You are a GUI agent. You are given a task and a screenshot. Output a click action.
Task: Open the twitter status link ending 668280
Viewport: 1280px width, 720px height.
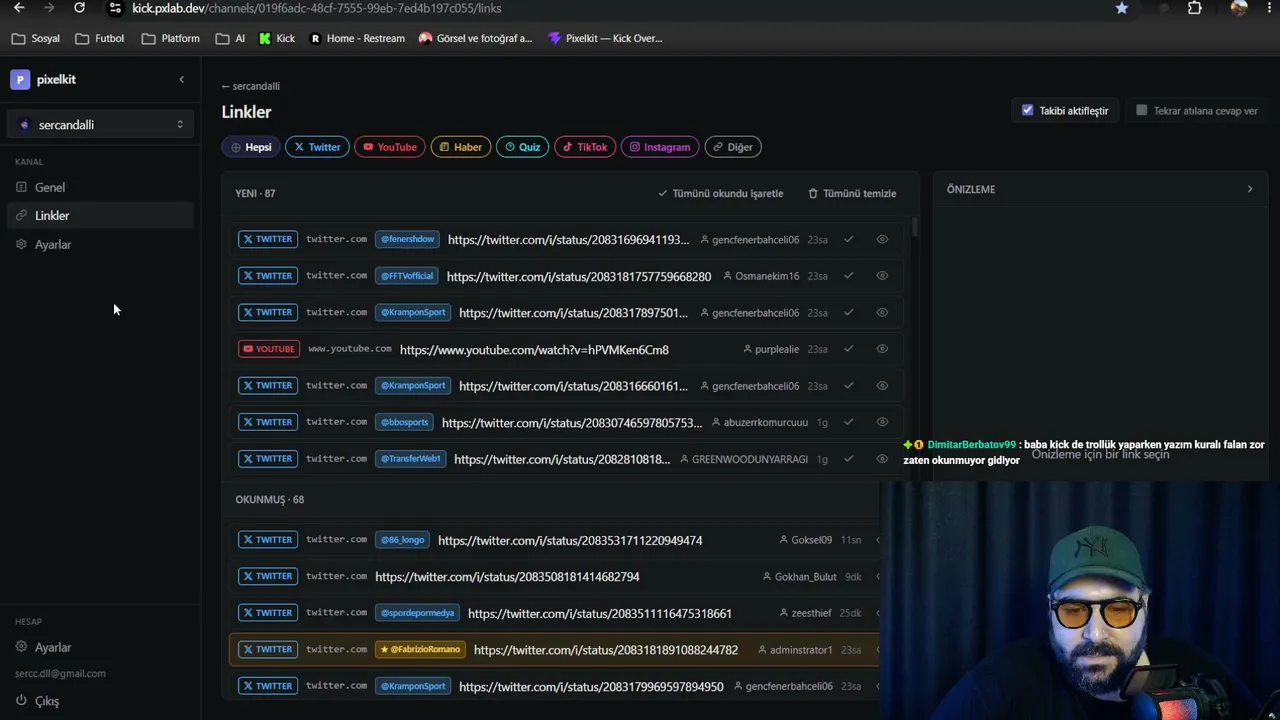(579, 276)
